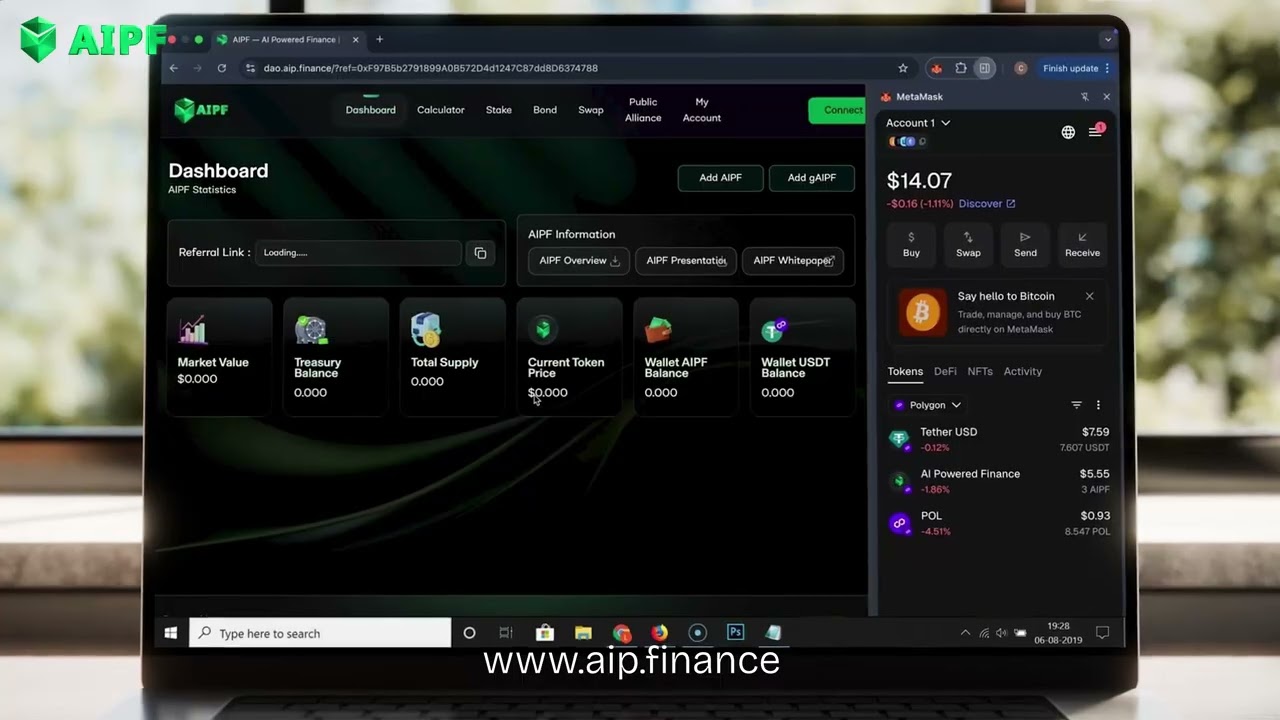The image size is (1280, 720).
Task: Open My Account nav item
Action: point(702,110)
